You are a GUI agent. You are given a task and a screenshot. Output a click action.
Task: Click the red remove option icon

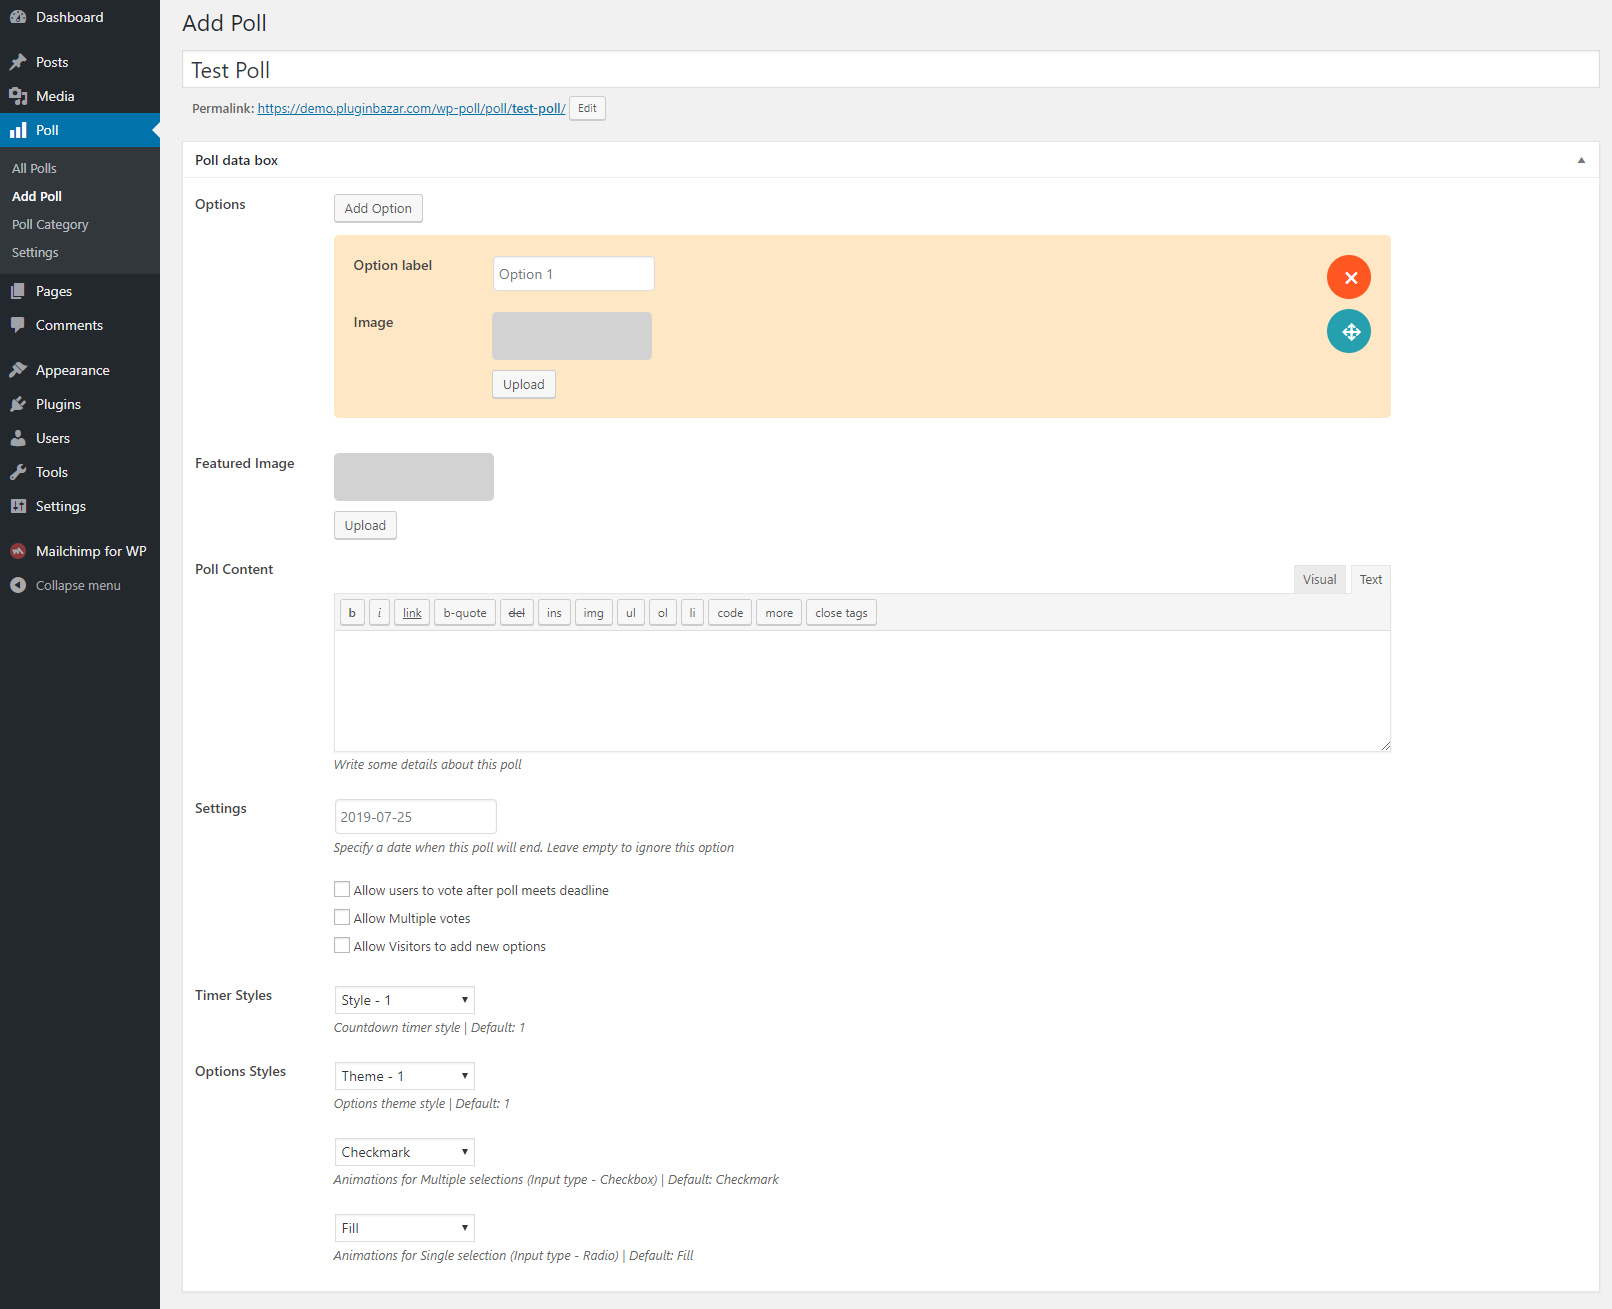click(1349, 277)
